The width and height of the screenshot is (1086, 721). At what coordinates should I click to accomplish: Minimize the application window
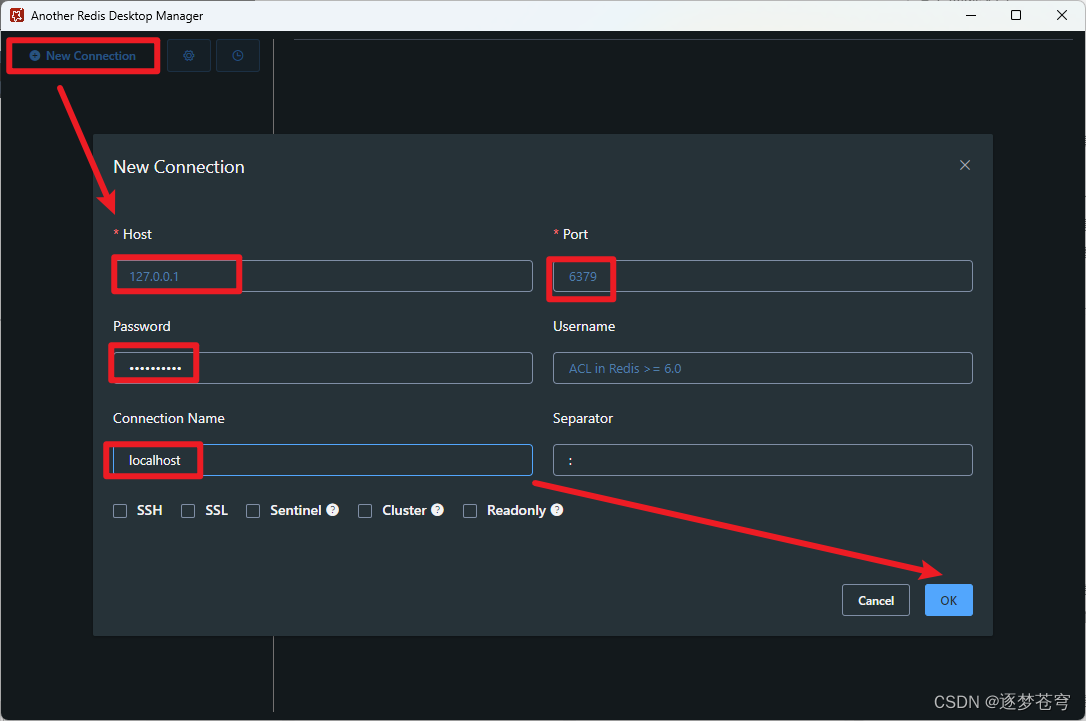point(971,15)
